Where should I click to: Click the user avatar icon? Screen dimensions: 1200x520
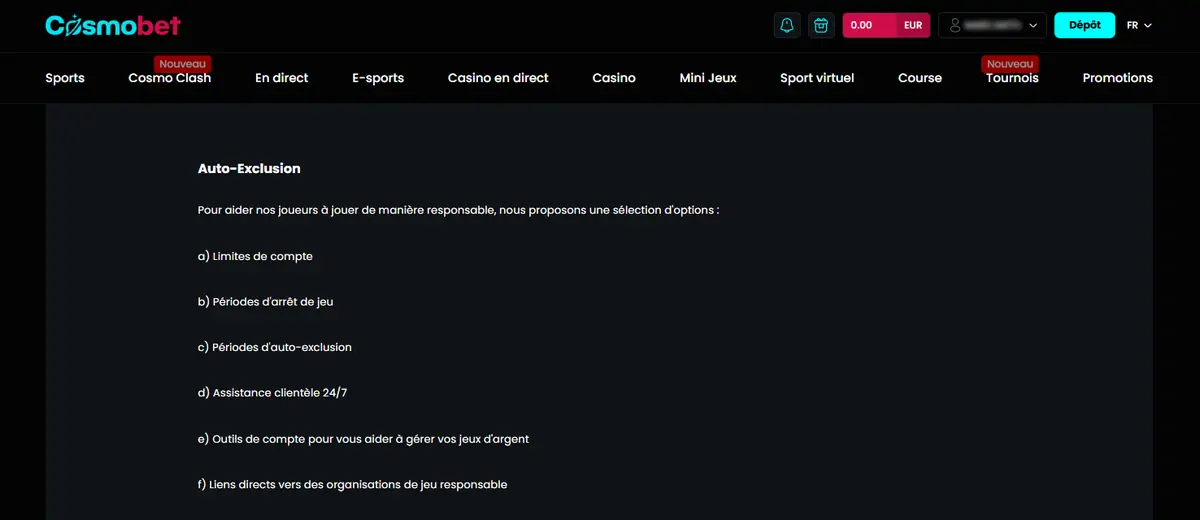click(x=955, y=25)
